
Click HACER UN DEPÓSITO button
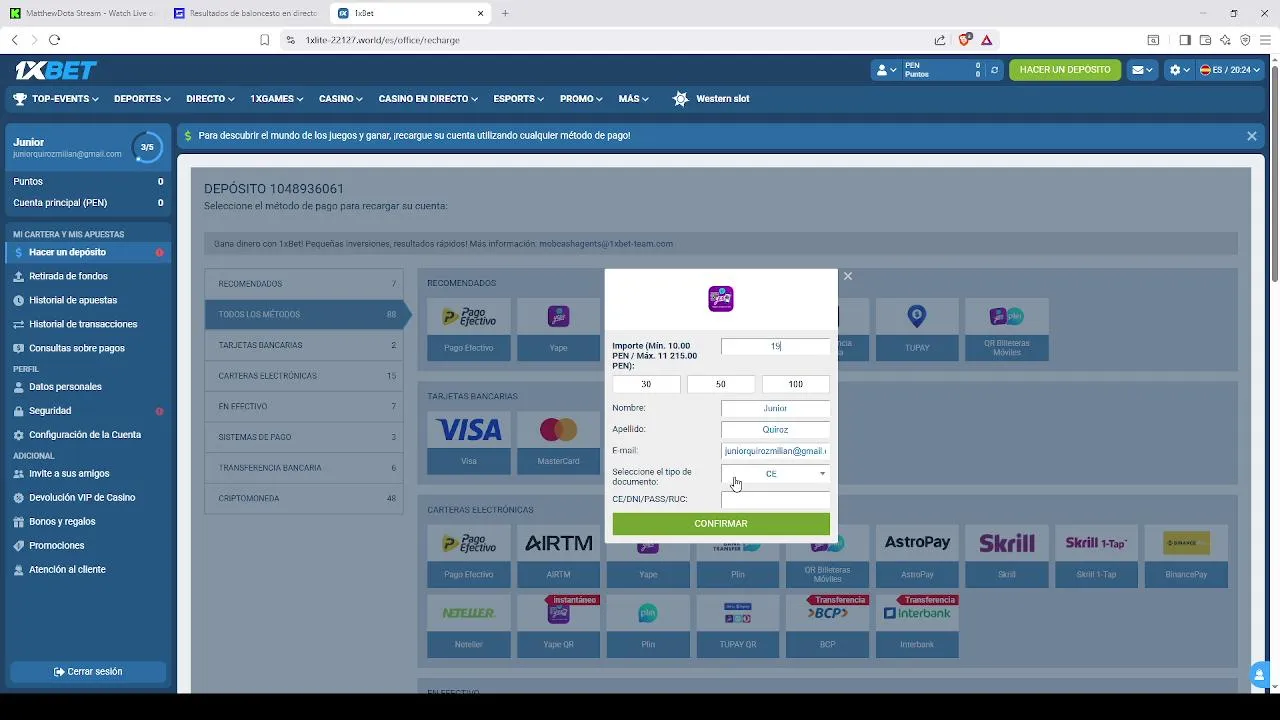tap(1065, 70)
